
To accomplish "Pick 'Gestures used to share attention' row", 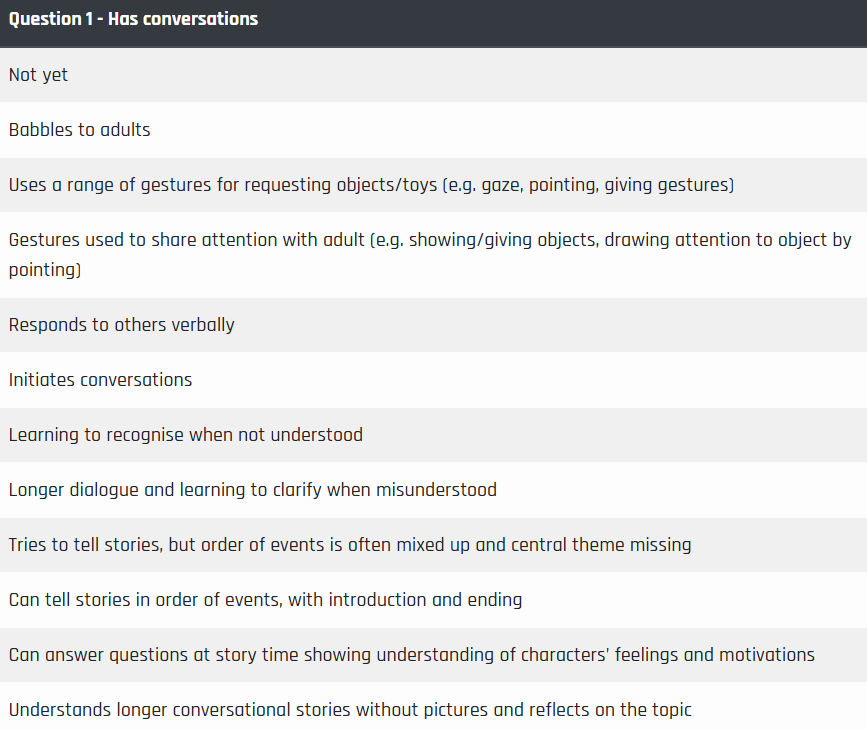I will pos(434,255).
